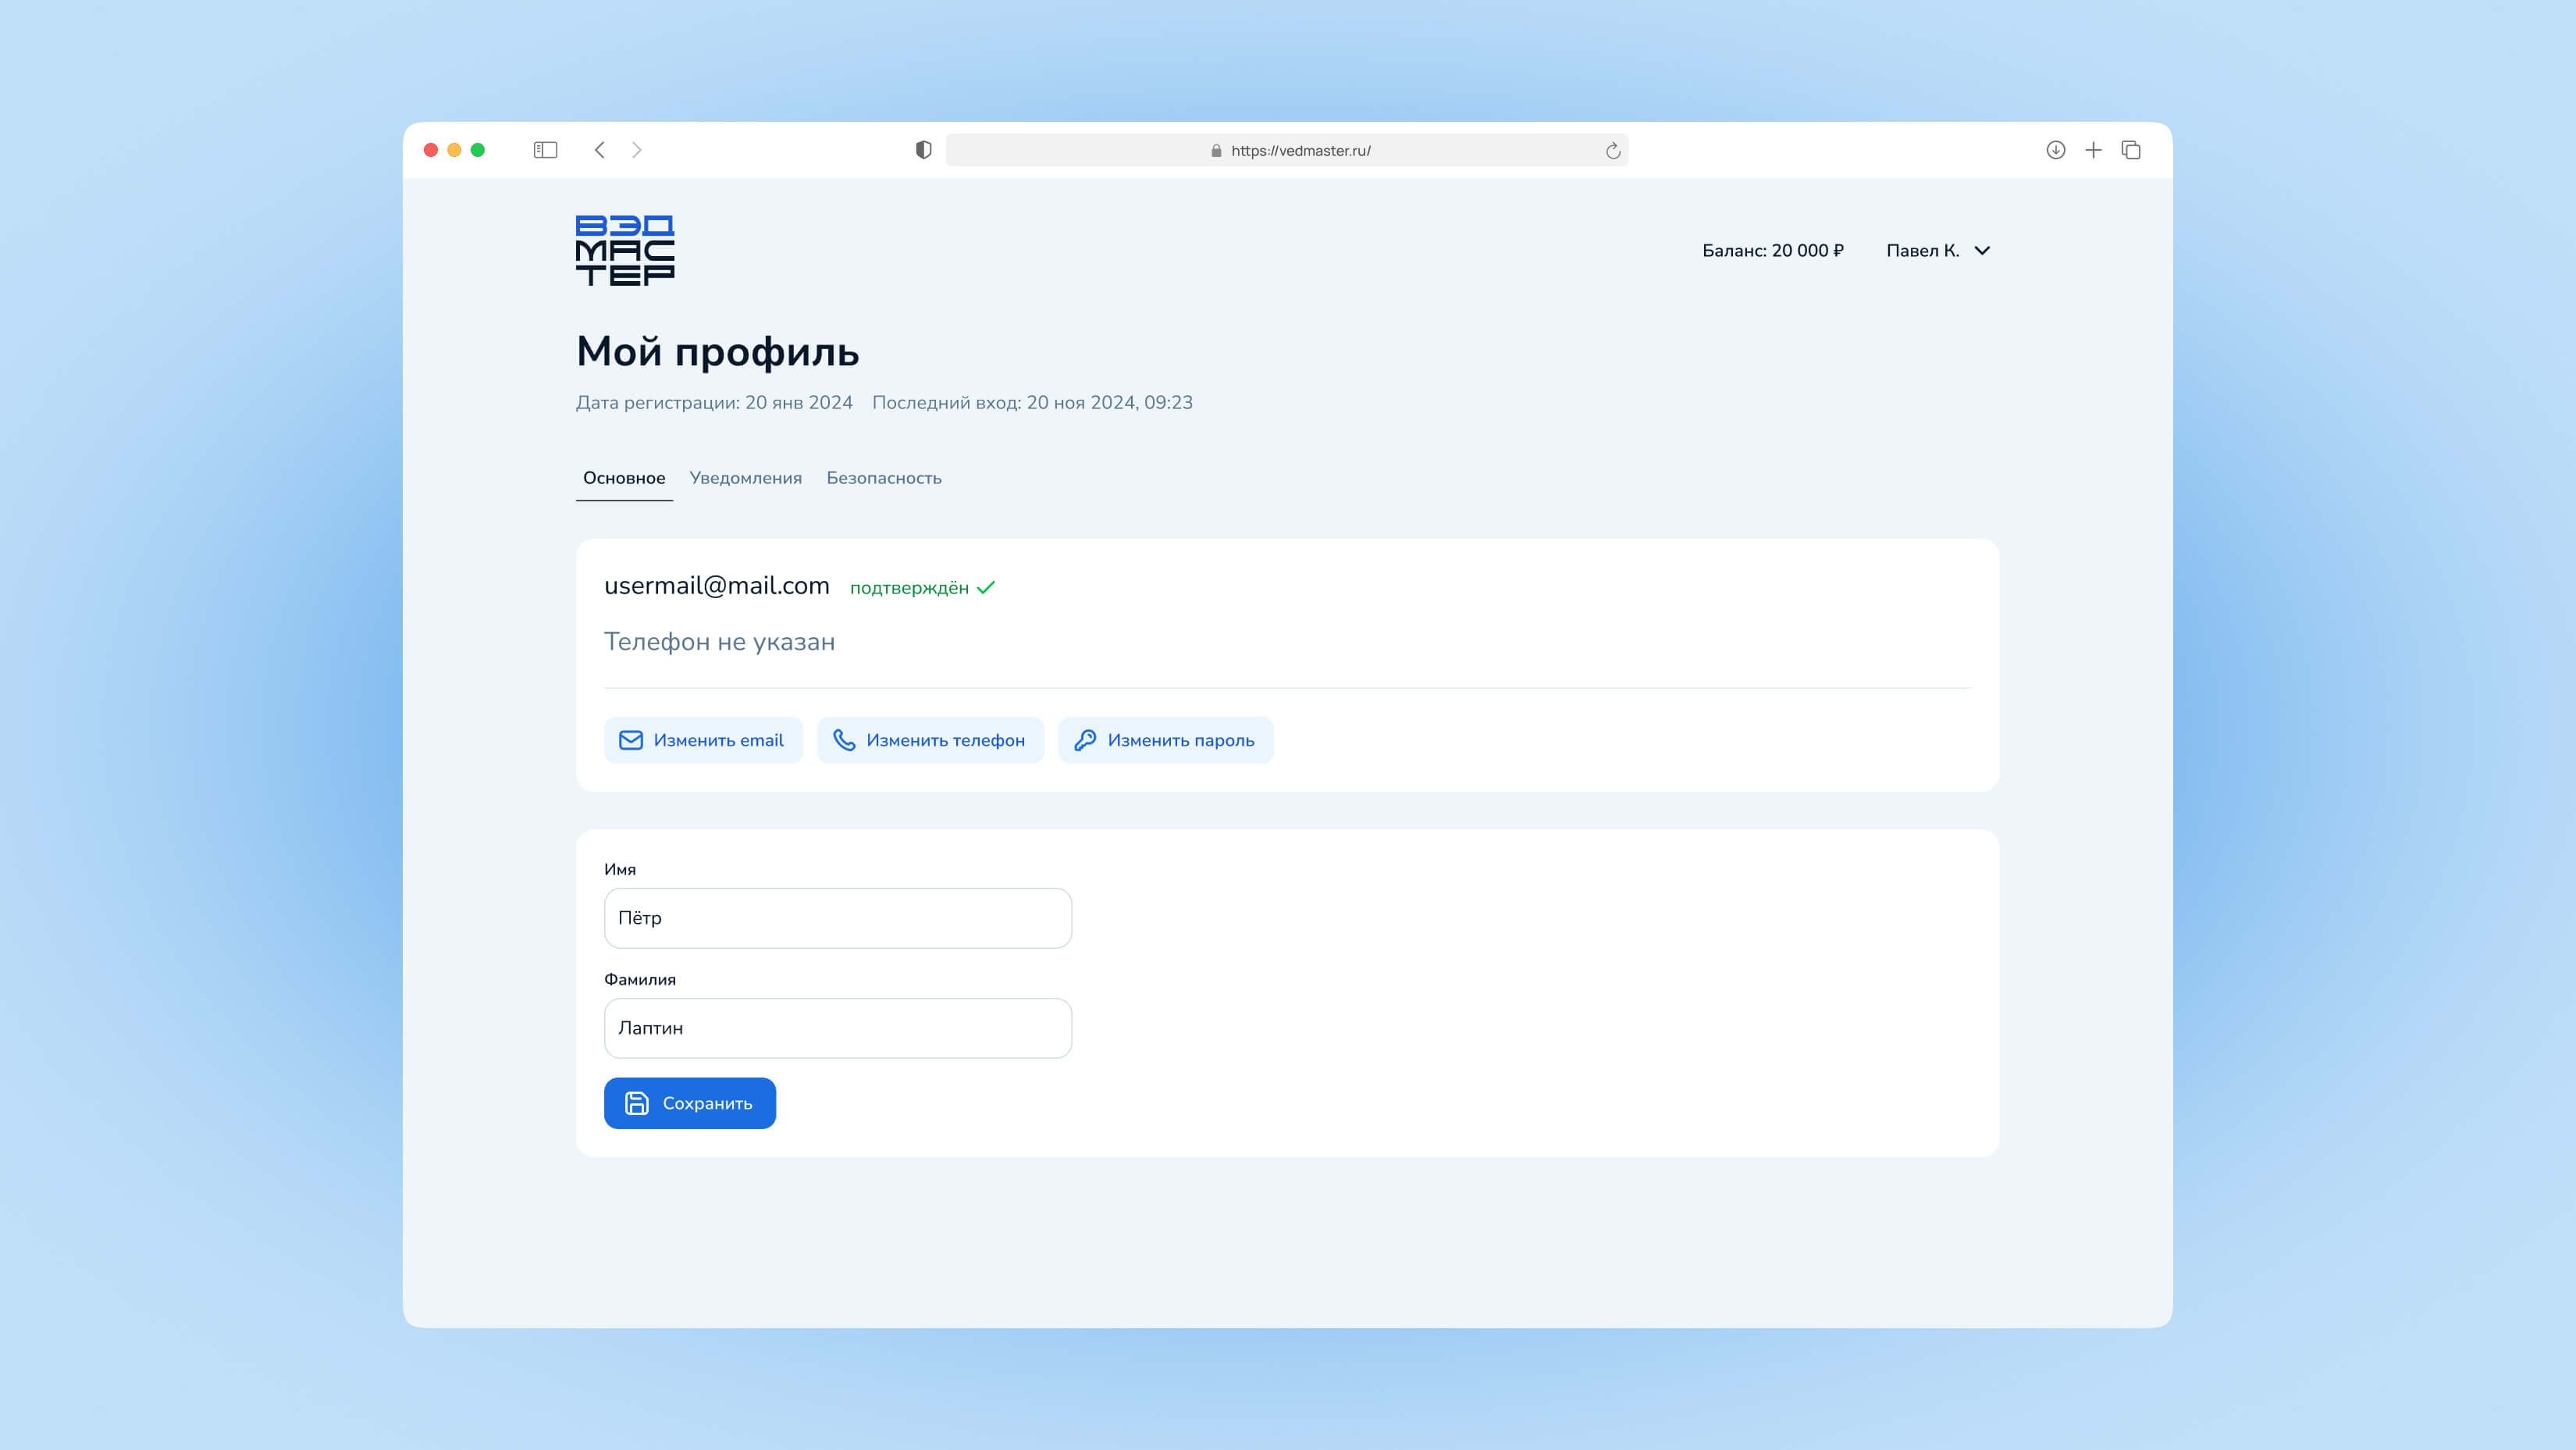The image size is (2576, 1450).
Task: Select the Основное tab
Action: (624, 478)
